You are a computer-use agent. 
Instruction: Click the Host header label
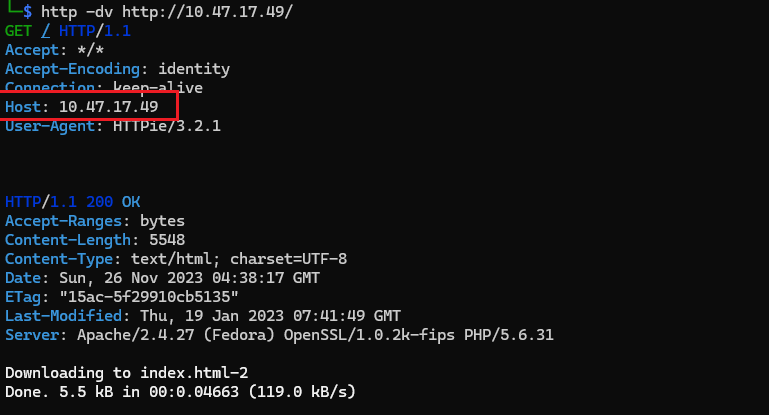tap(23, 106)
